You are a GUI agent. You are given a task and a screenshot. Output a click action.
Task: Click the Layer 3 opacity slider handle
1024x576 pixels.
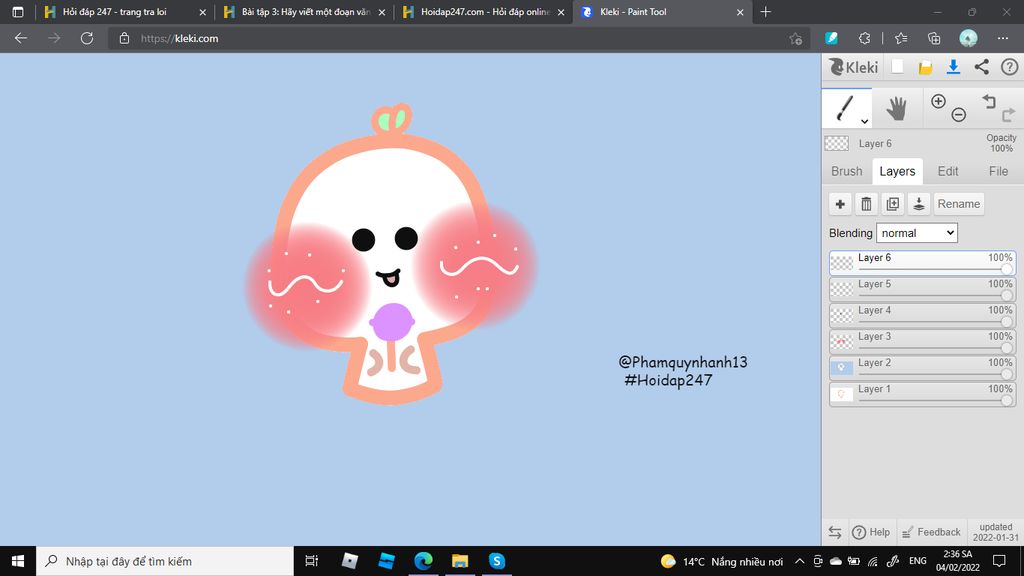(x=1006, y=347)
